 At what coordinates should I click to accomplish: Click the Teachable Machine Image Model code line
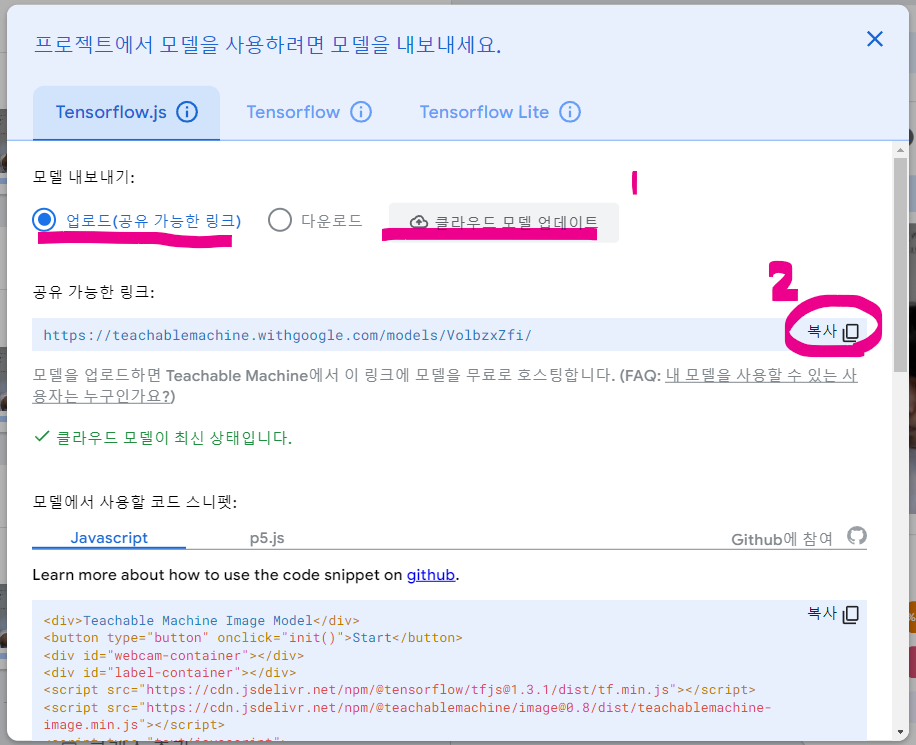coord(202,621)
